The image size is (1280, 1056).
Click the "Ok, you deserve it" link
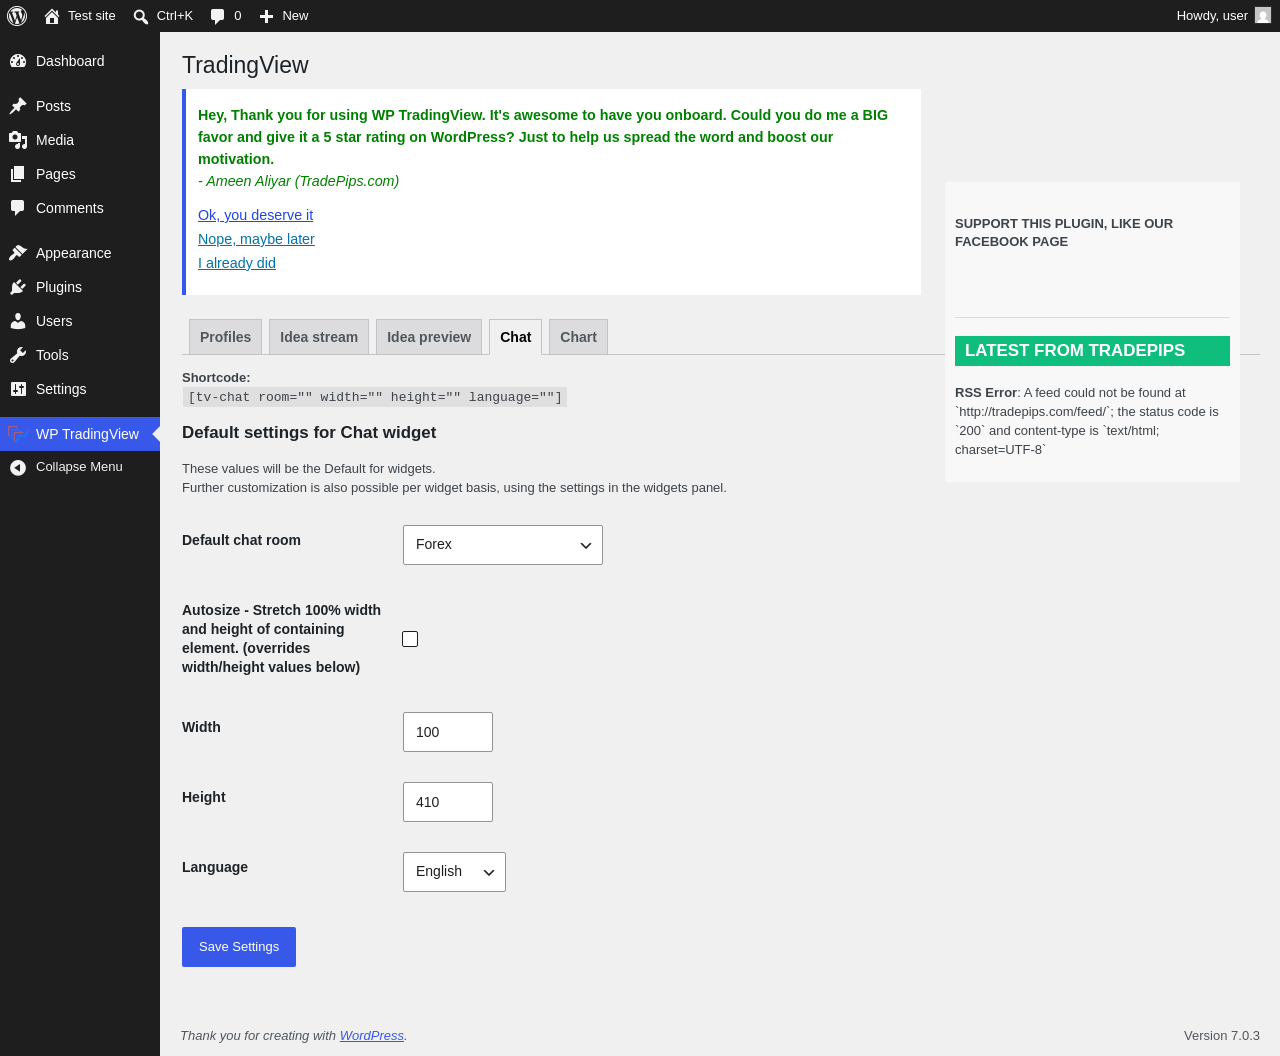[255, 215]
